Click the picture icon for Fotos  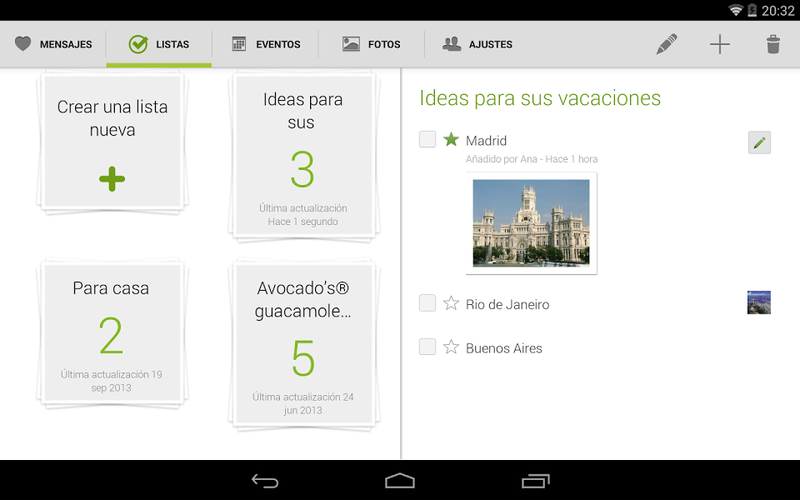tap(351, 44)
